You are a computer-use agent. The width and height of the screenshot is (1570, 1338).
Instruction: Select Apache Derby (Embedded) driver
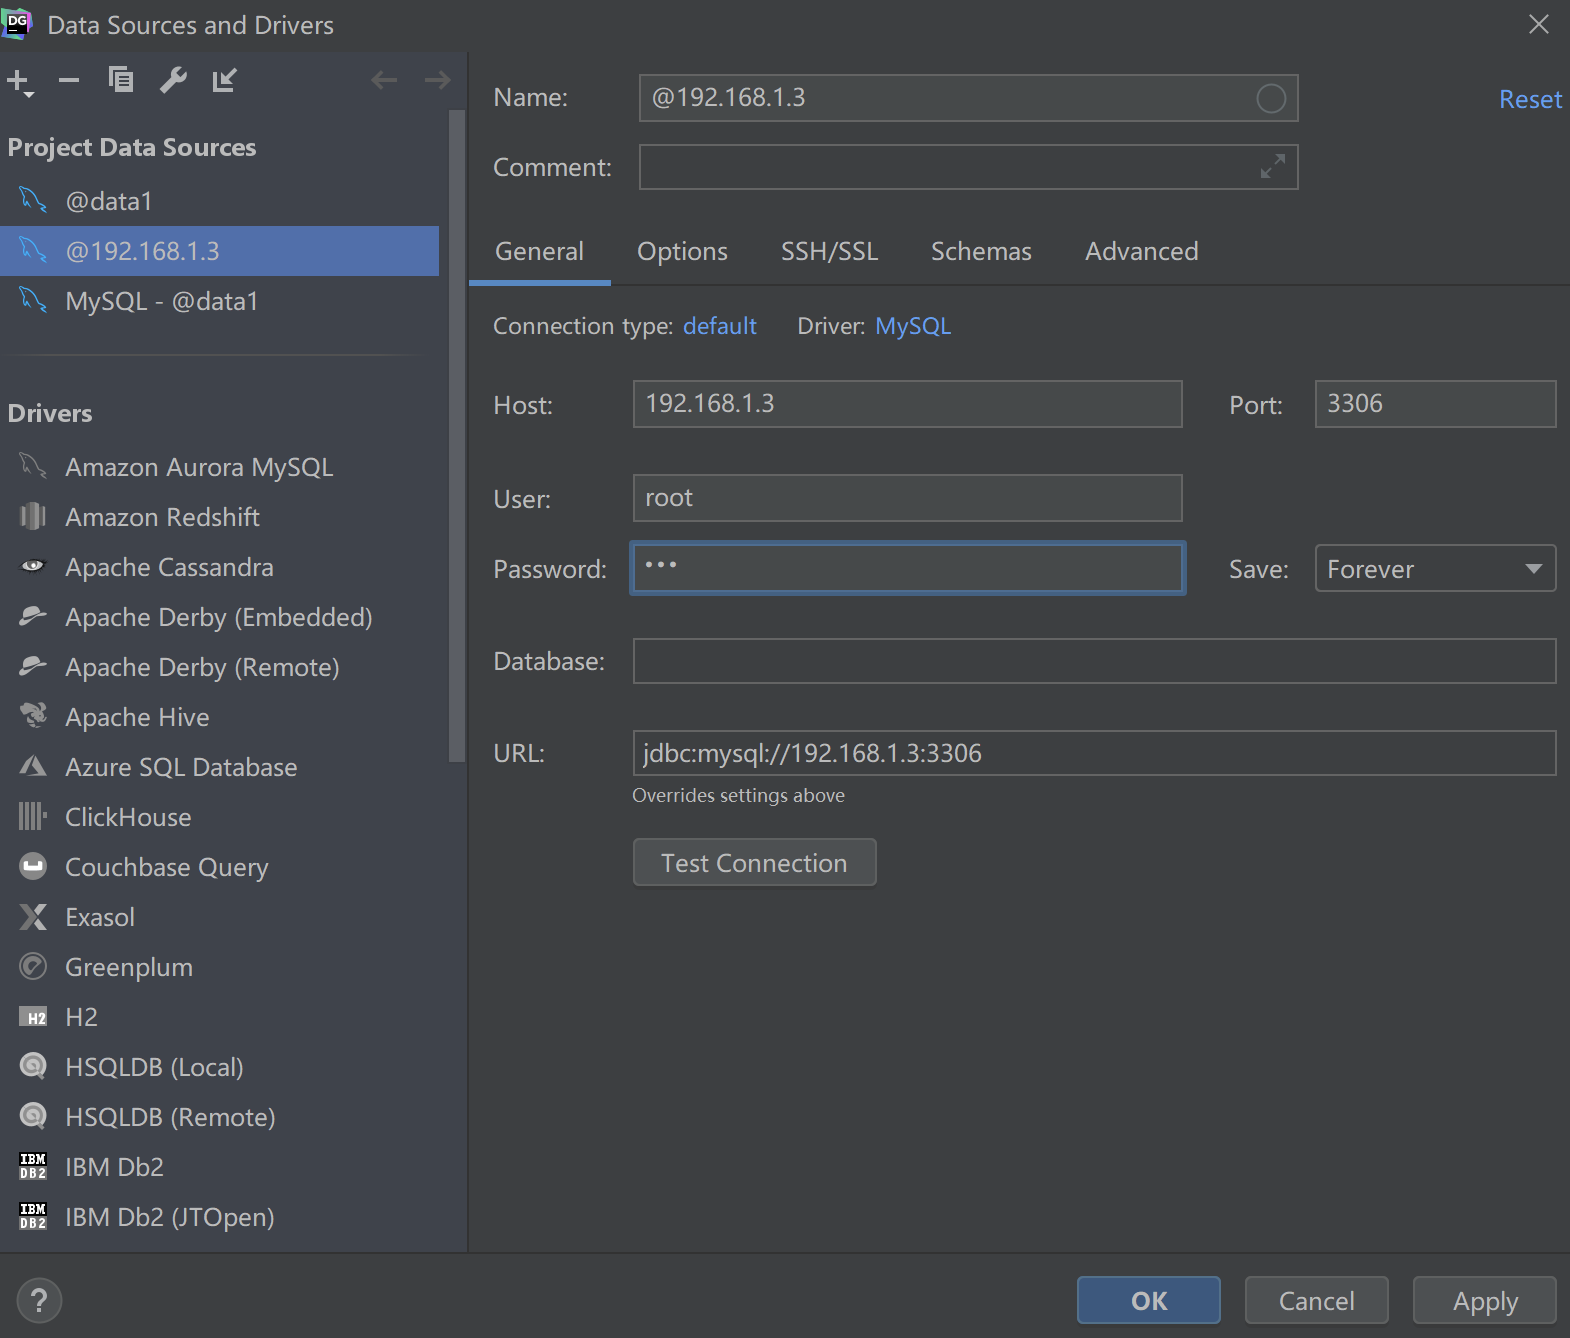pyautogui.click(x=220, y=617)
